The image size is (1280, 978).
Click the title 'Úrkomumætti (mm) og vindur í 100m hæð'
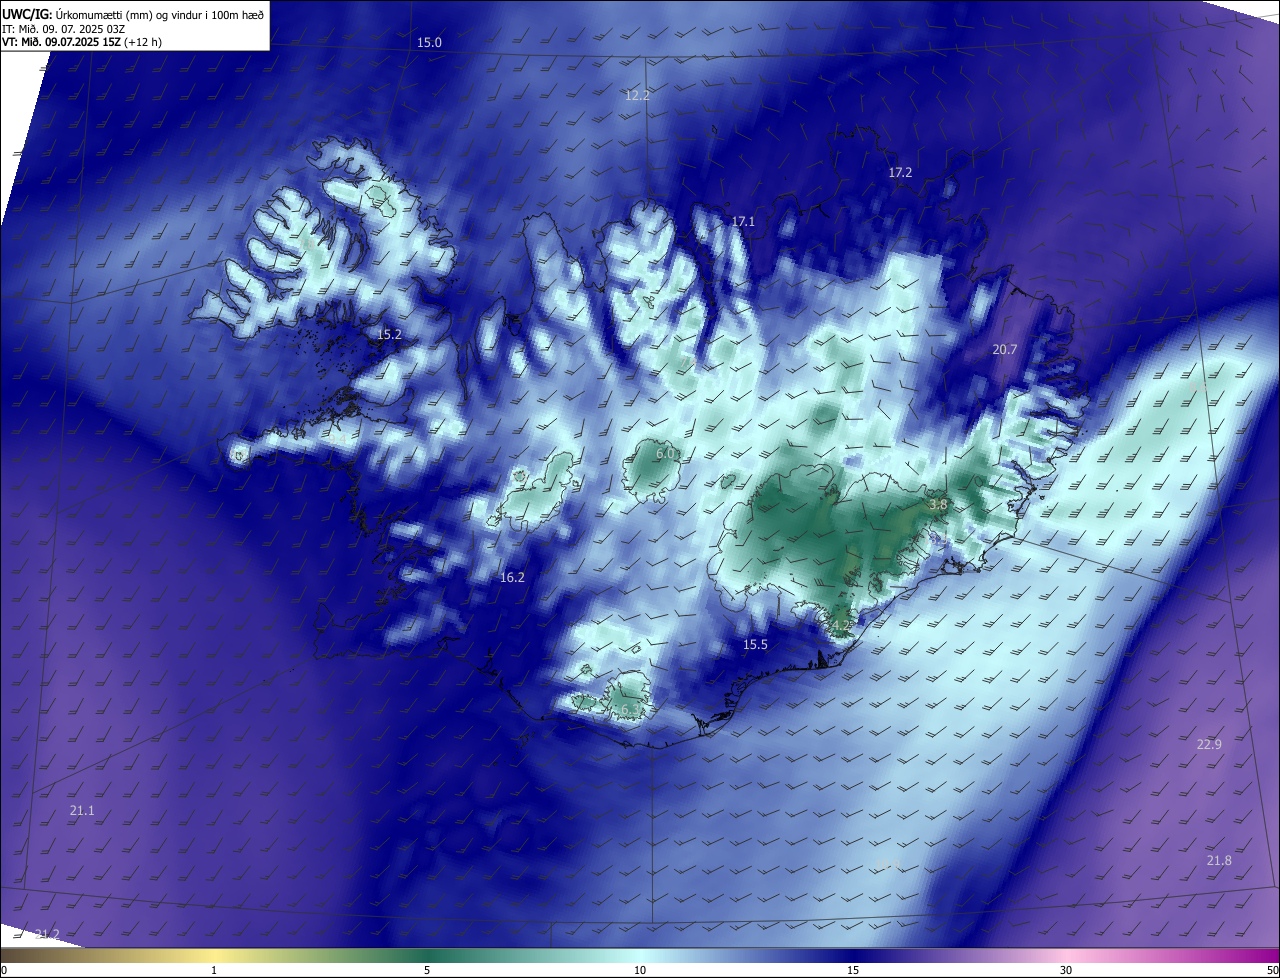tap(159, 14)
